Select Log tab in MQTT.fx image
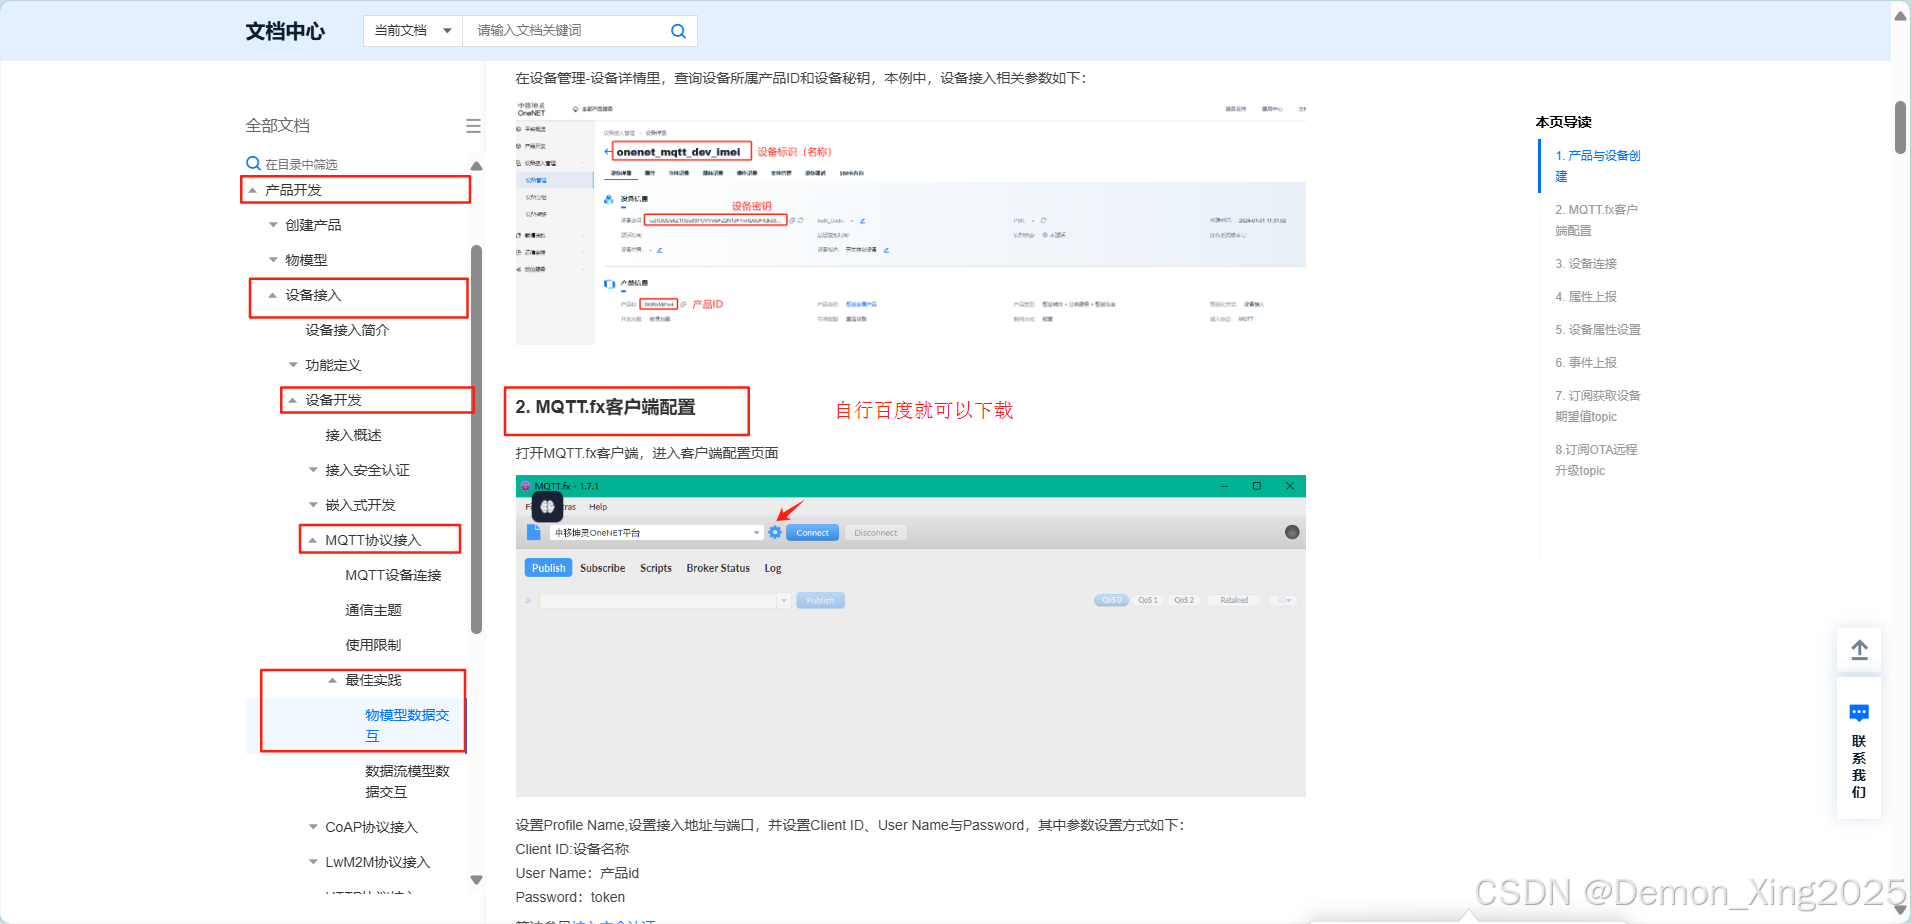Image resolution: width=1911 pixels, height=924 pixels. pos(773,568)
